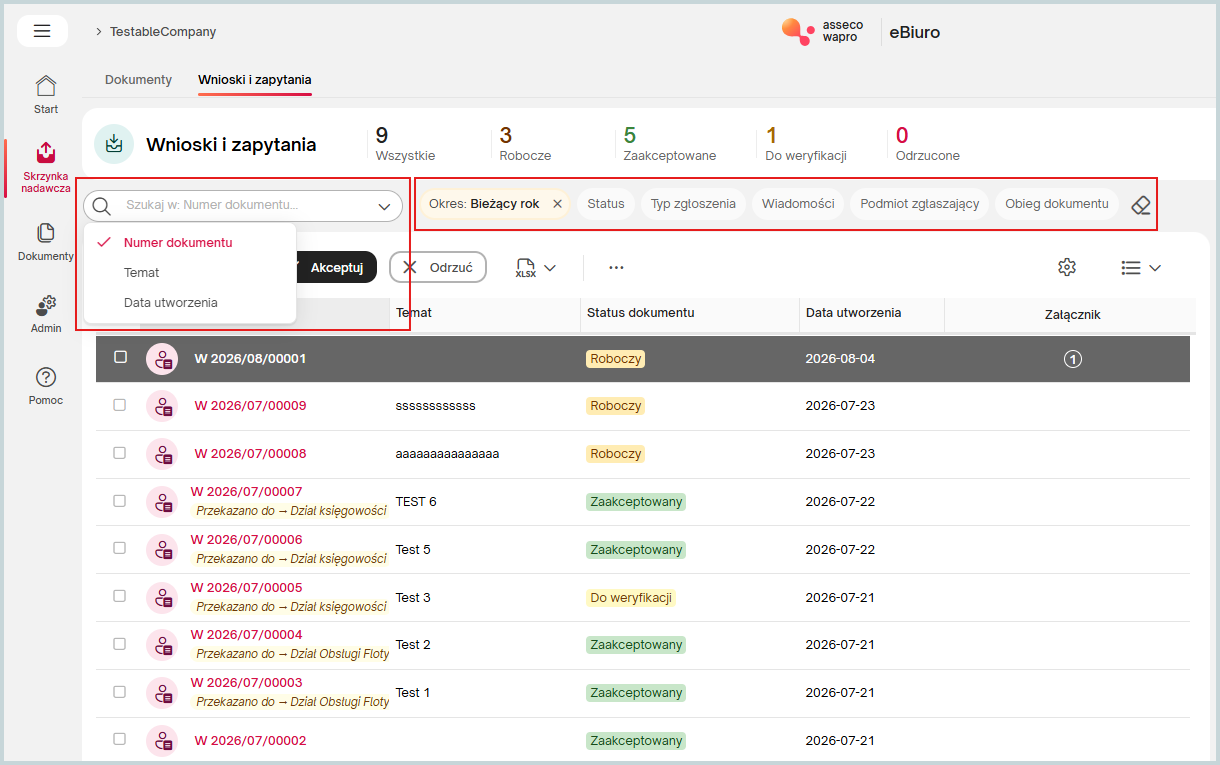This screenshot has height=765, width=1220.
Task: Filter by 0 Odrzucone counter
Action: (x=927, y=144)
